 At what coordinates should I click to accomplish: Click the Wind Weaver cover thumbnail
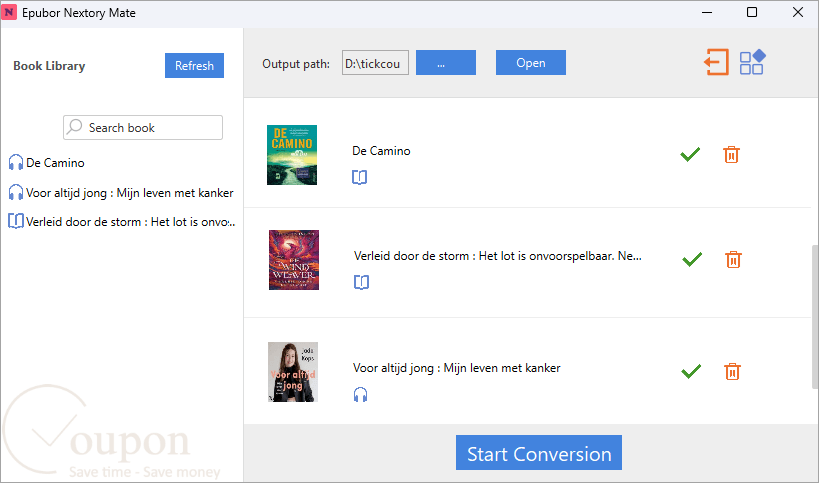(294, 260)
